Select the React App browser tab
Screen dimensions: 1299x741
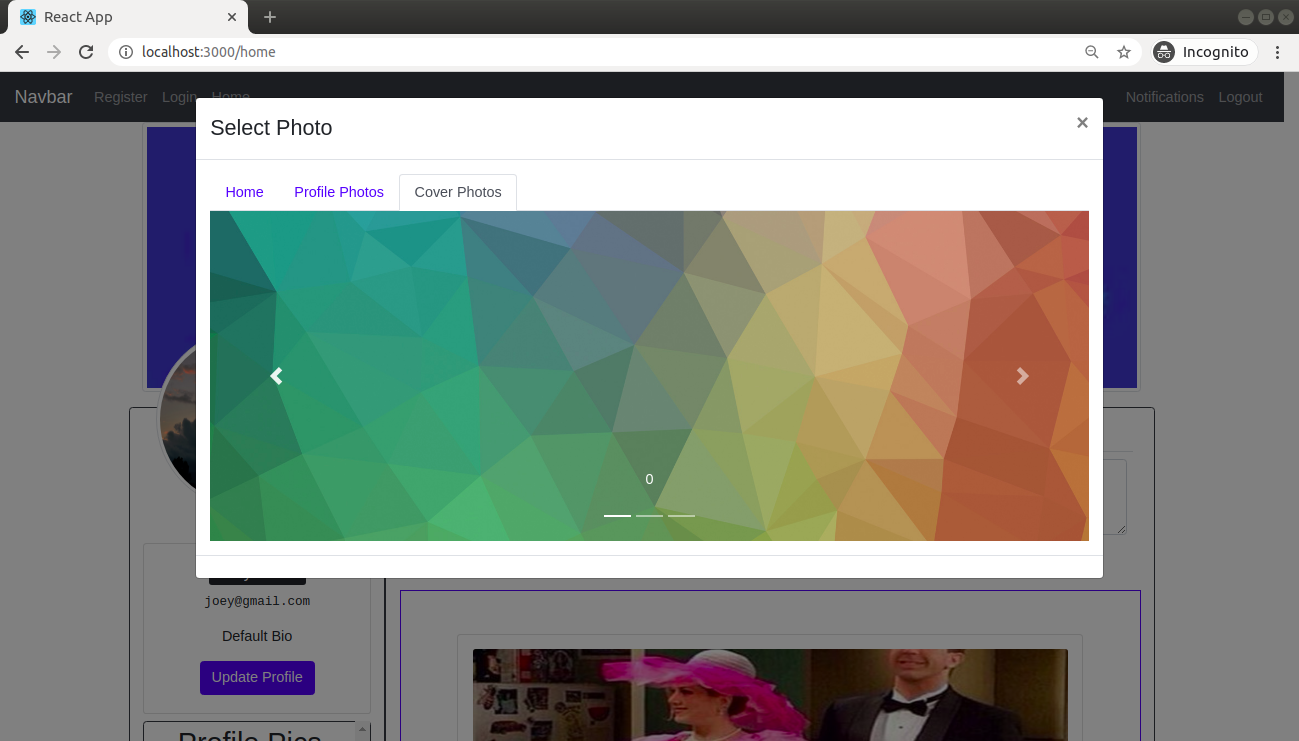pyautogui.click(x=128, y=17)
